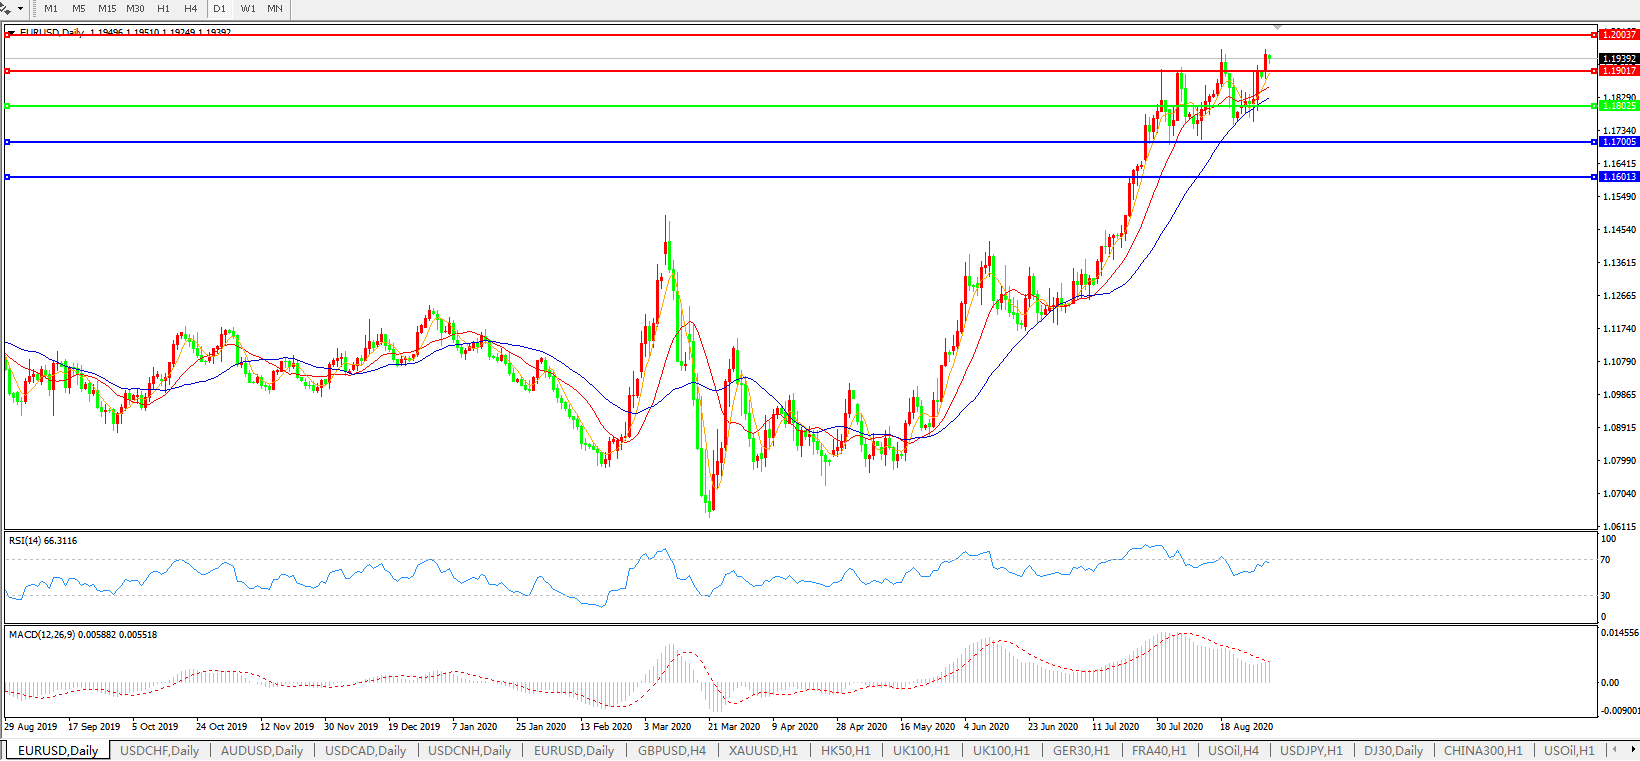Switch chart to M1 timeframe
The image size is (1640, 761).
tap(51, 8)
